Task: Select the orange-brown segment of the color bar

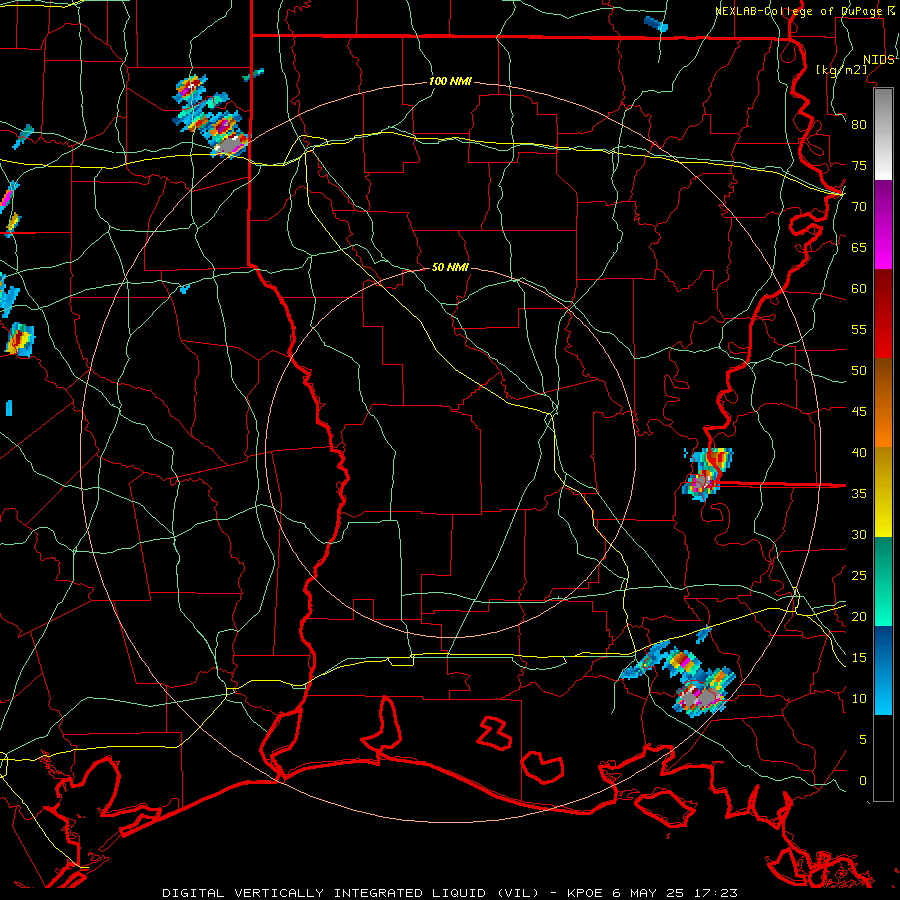Action: (883, 403)
